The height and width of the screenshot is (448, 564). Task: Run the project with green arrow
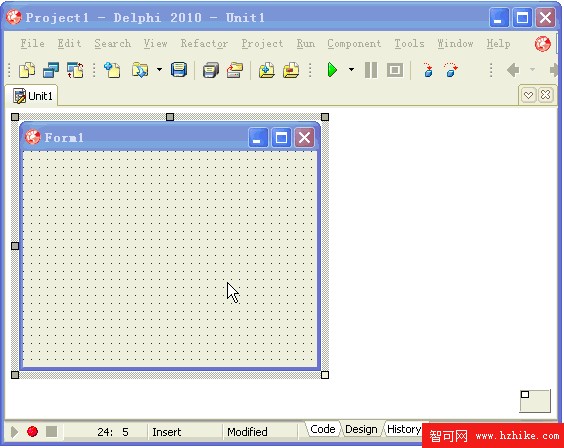(332, 70)
